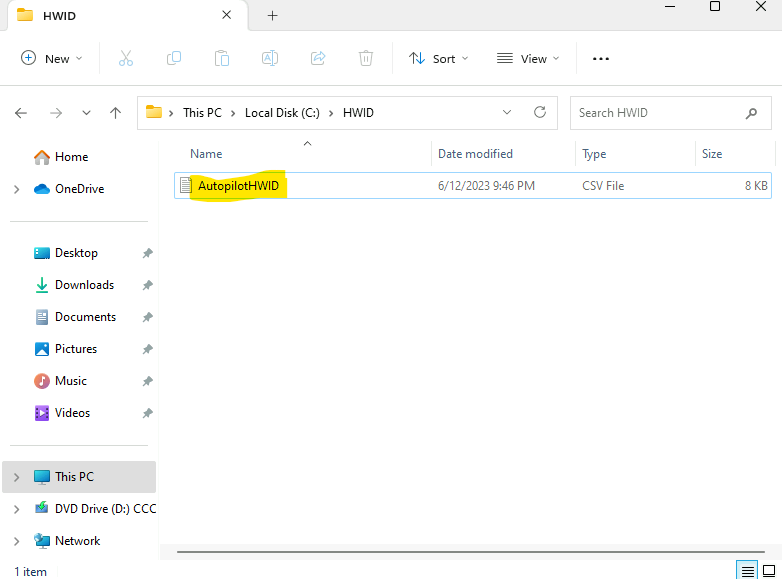The height and width of the screenshot is (579, 782).
Task: Click This PC breadcrumb in address bar
Action: [x=202, y=113]
